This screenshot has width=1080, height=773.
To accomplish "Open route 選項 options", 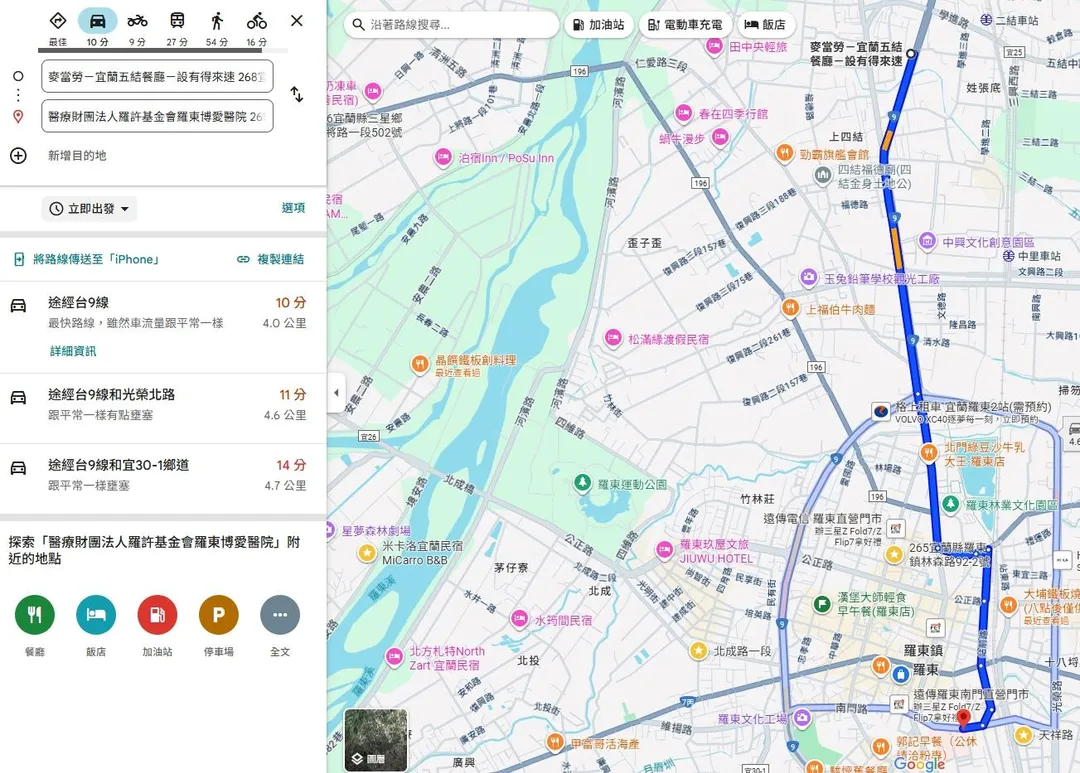I will point(293,208).
